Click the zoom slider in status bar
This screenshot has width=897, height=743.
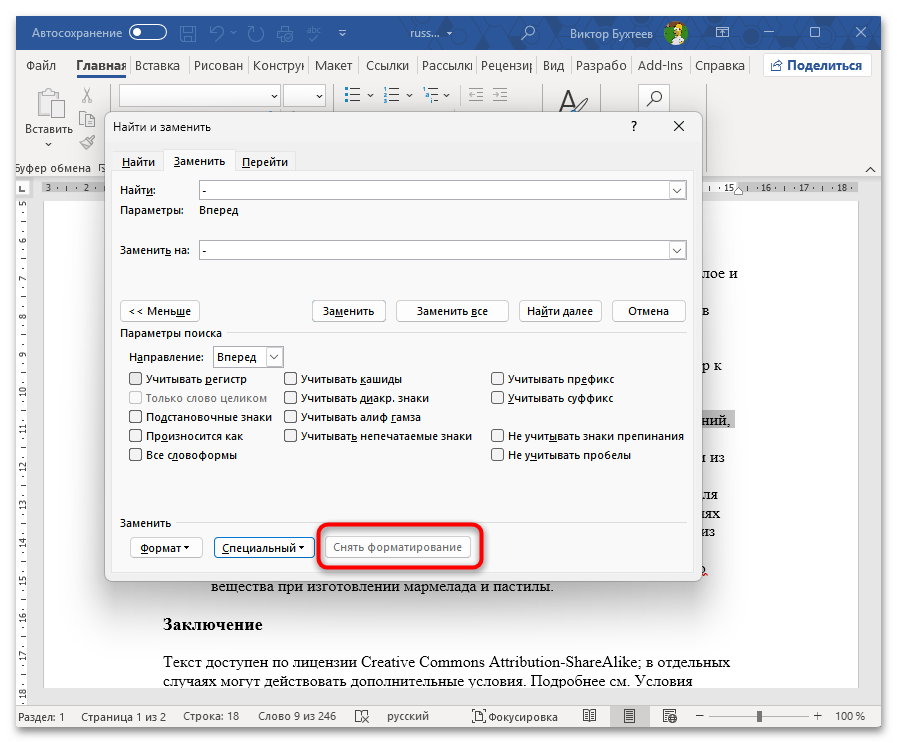tap(758, 717)
